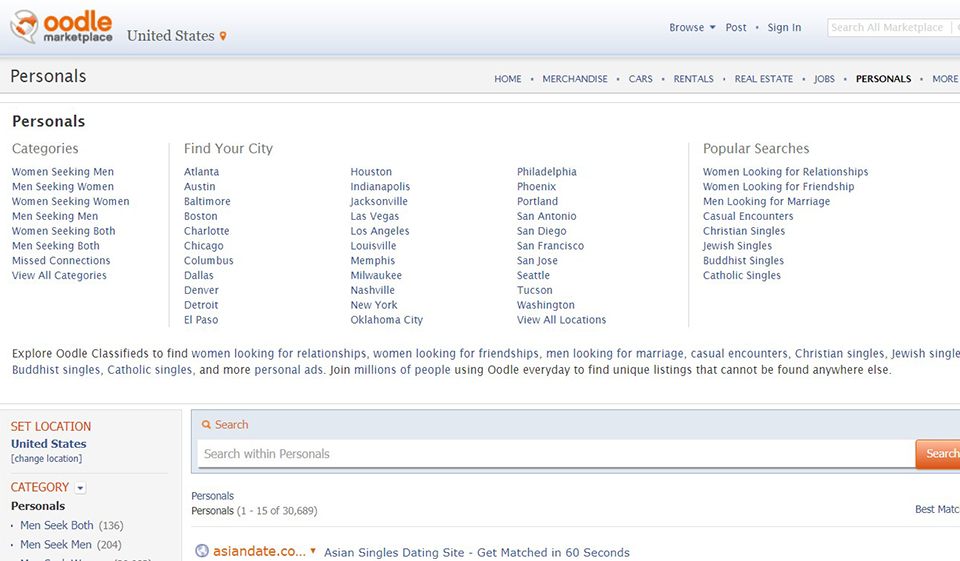
Task: Click the Search within Personals field
Action: (556, 454)
